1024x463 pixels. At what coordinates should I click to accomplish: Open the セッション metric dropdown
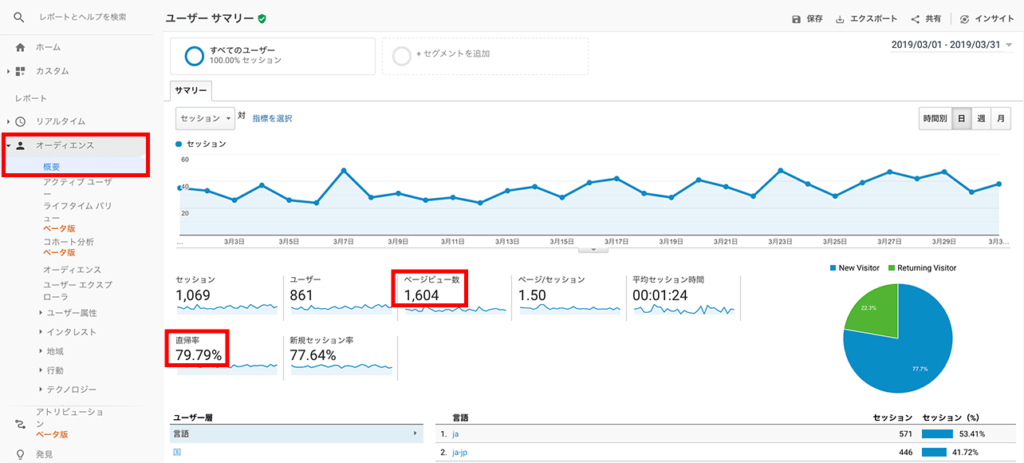(x=205, y=118)
